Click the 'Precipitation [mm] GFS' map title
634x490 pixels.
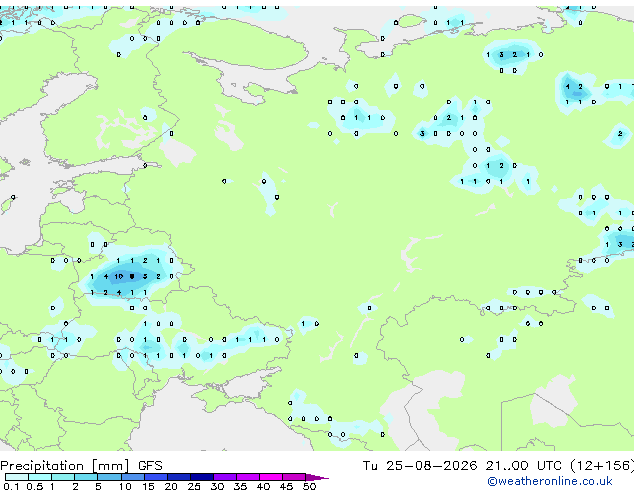tap(81, 466)
